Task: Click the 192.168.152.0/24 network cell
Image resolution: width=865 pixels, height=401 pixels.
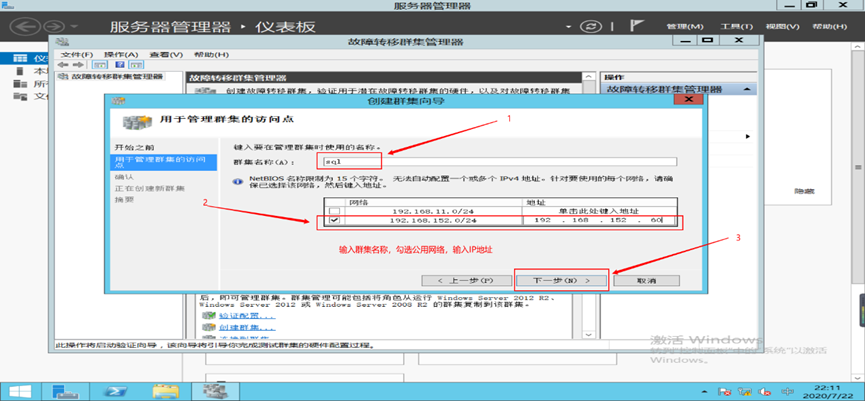Action: (x=432, y=221)
